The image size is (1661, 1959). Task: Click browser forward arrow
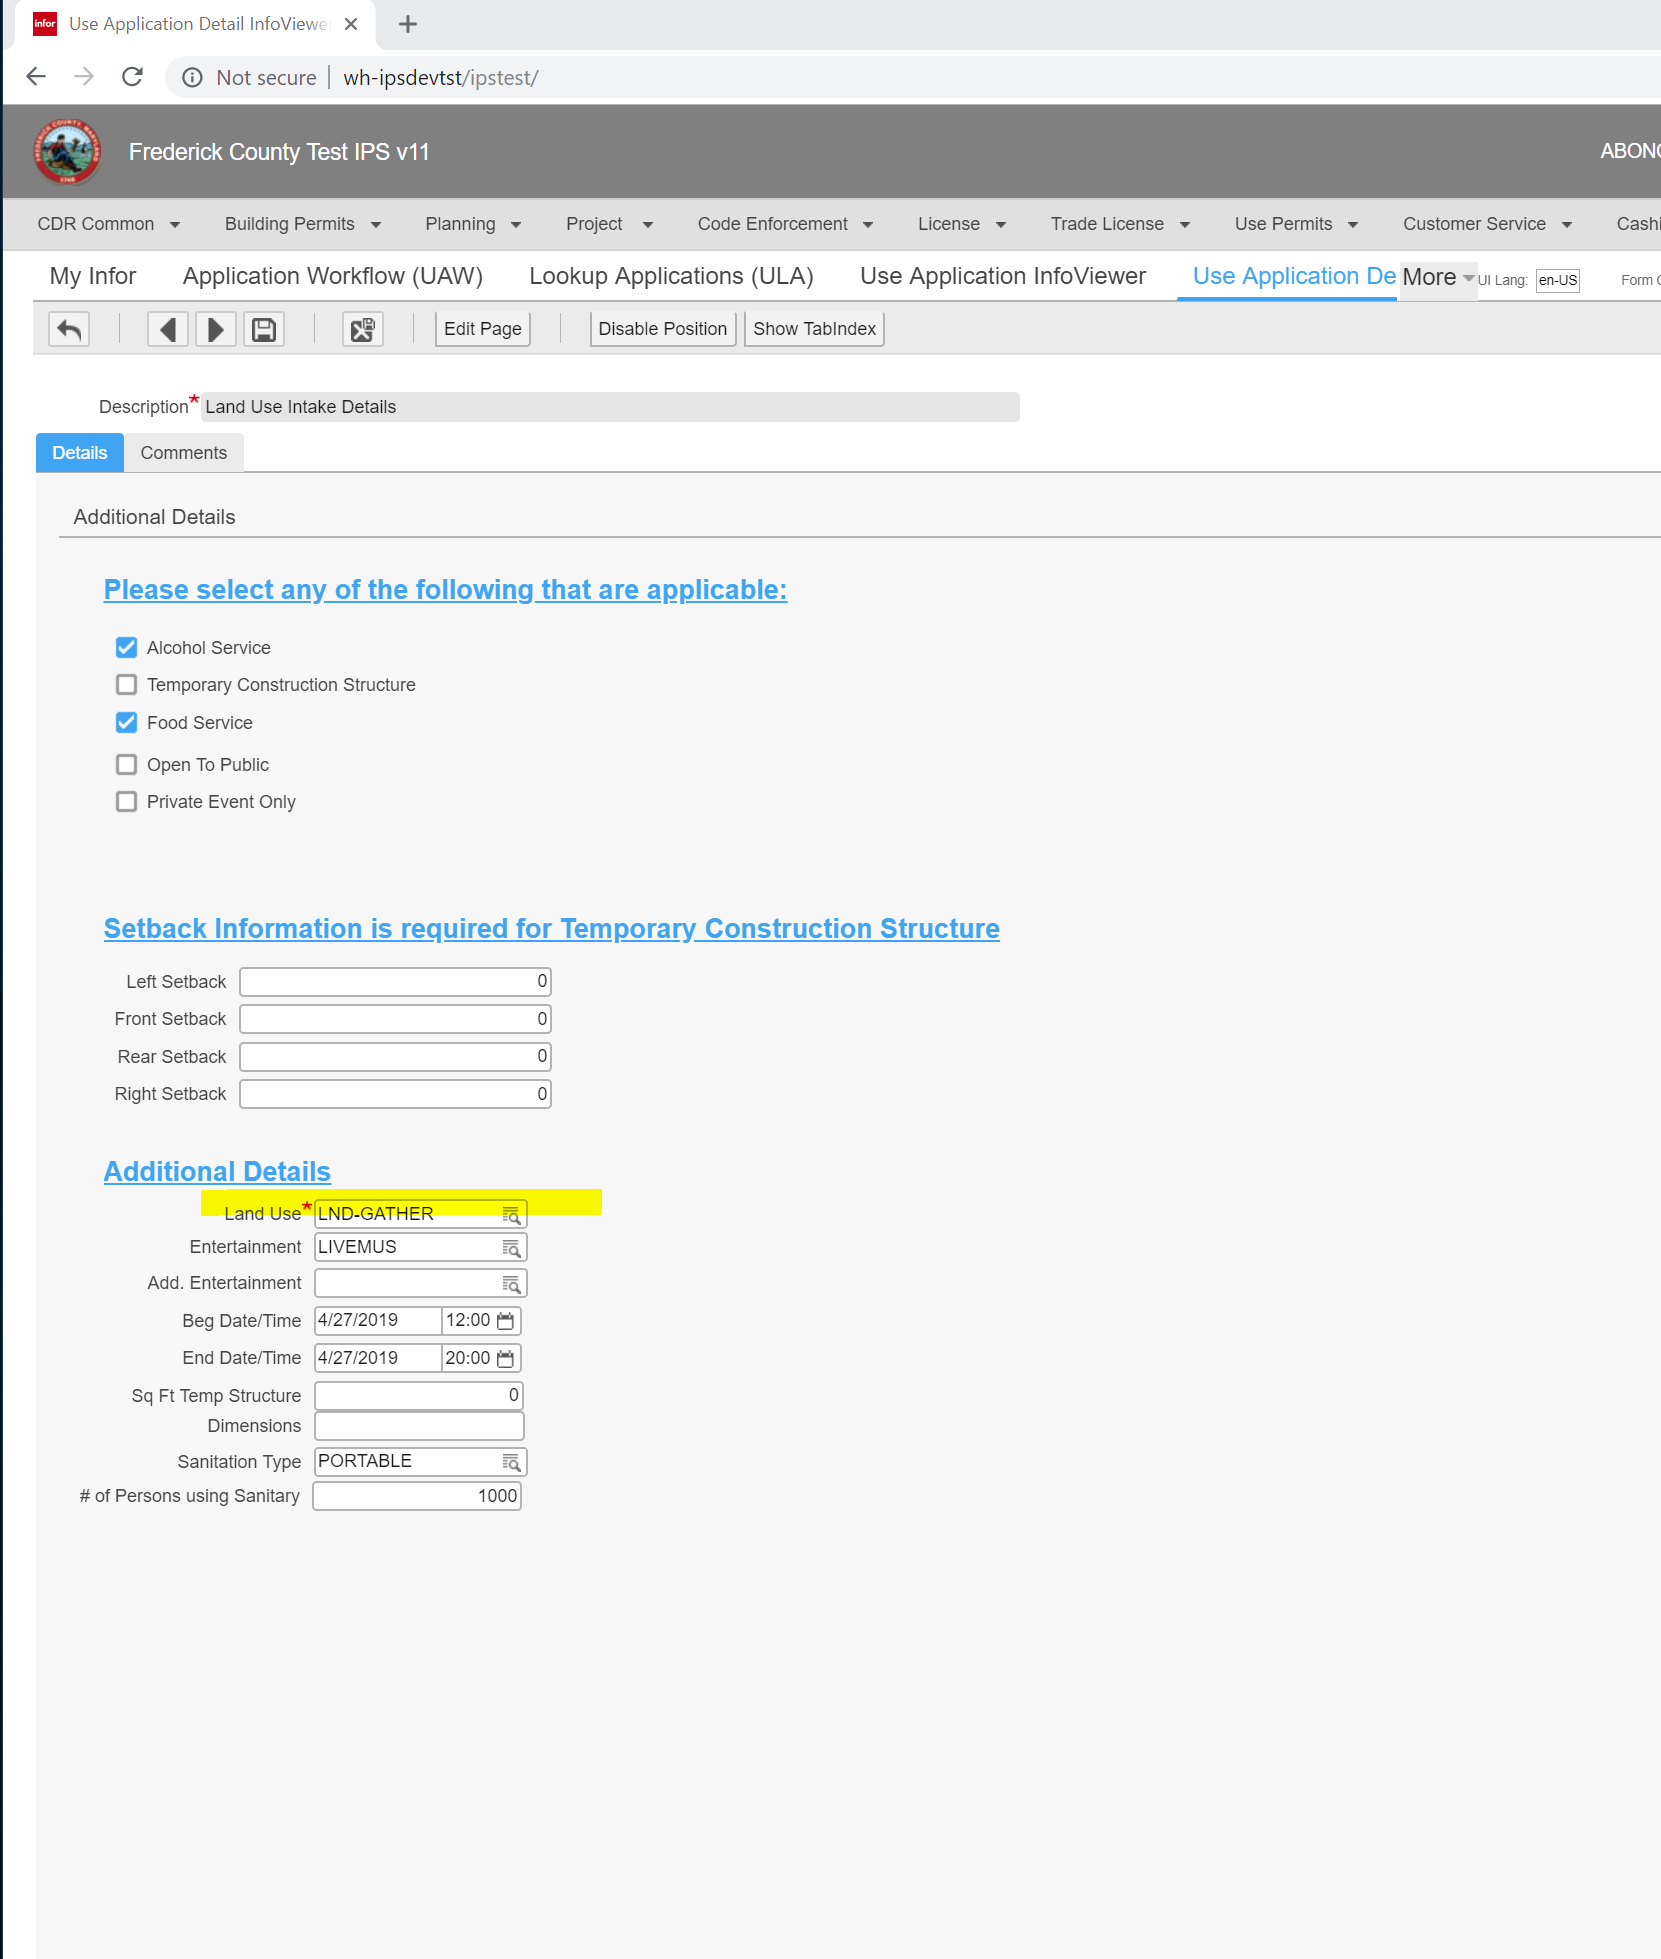coord(84,77)
